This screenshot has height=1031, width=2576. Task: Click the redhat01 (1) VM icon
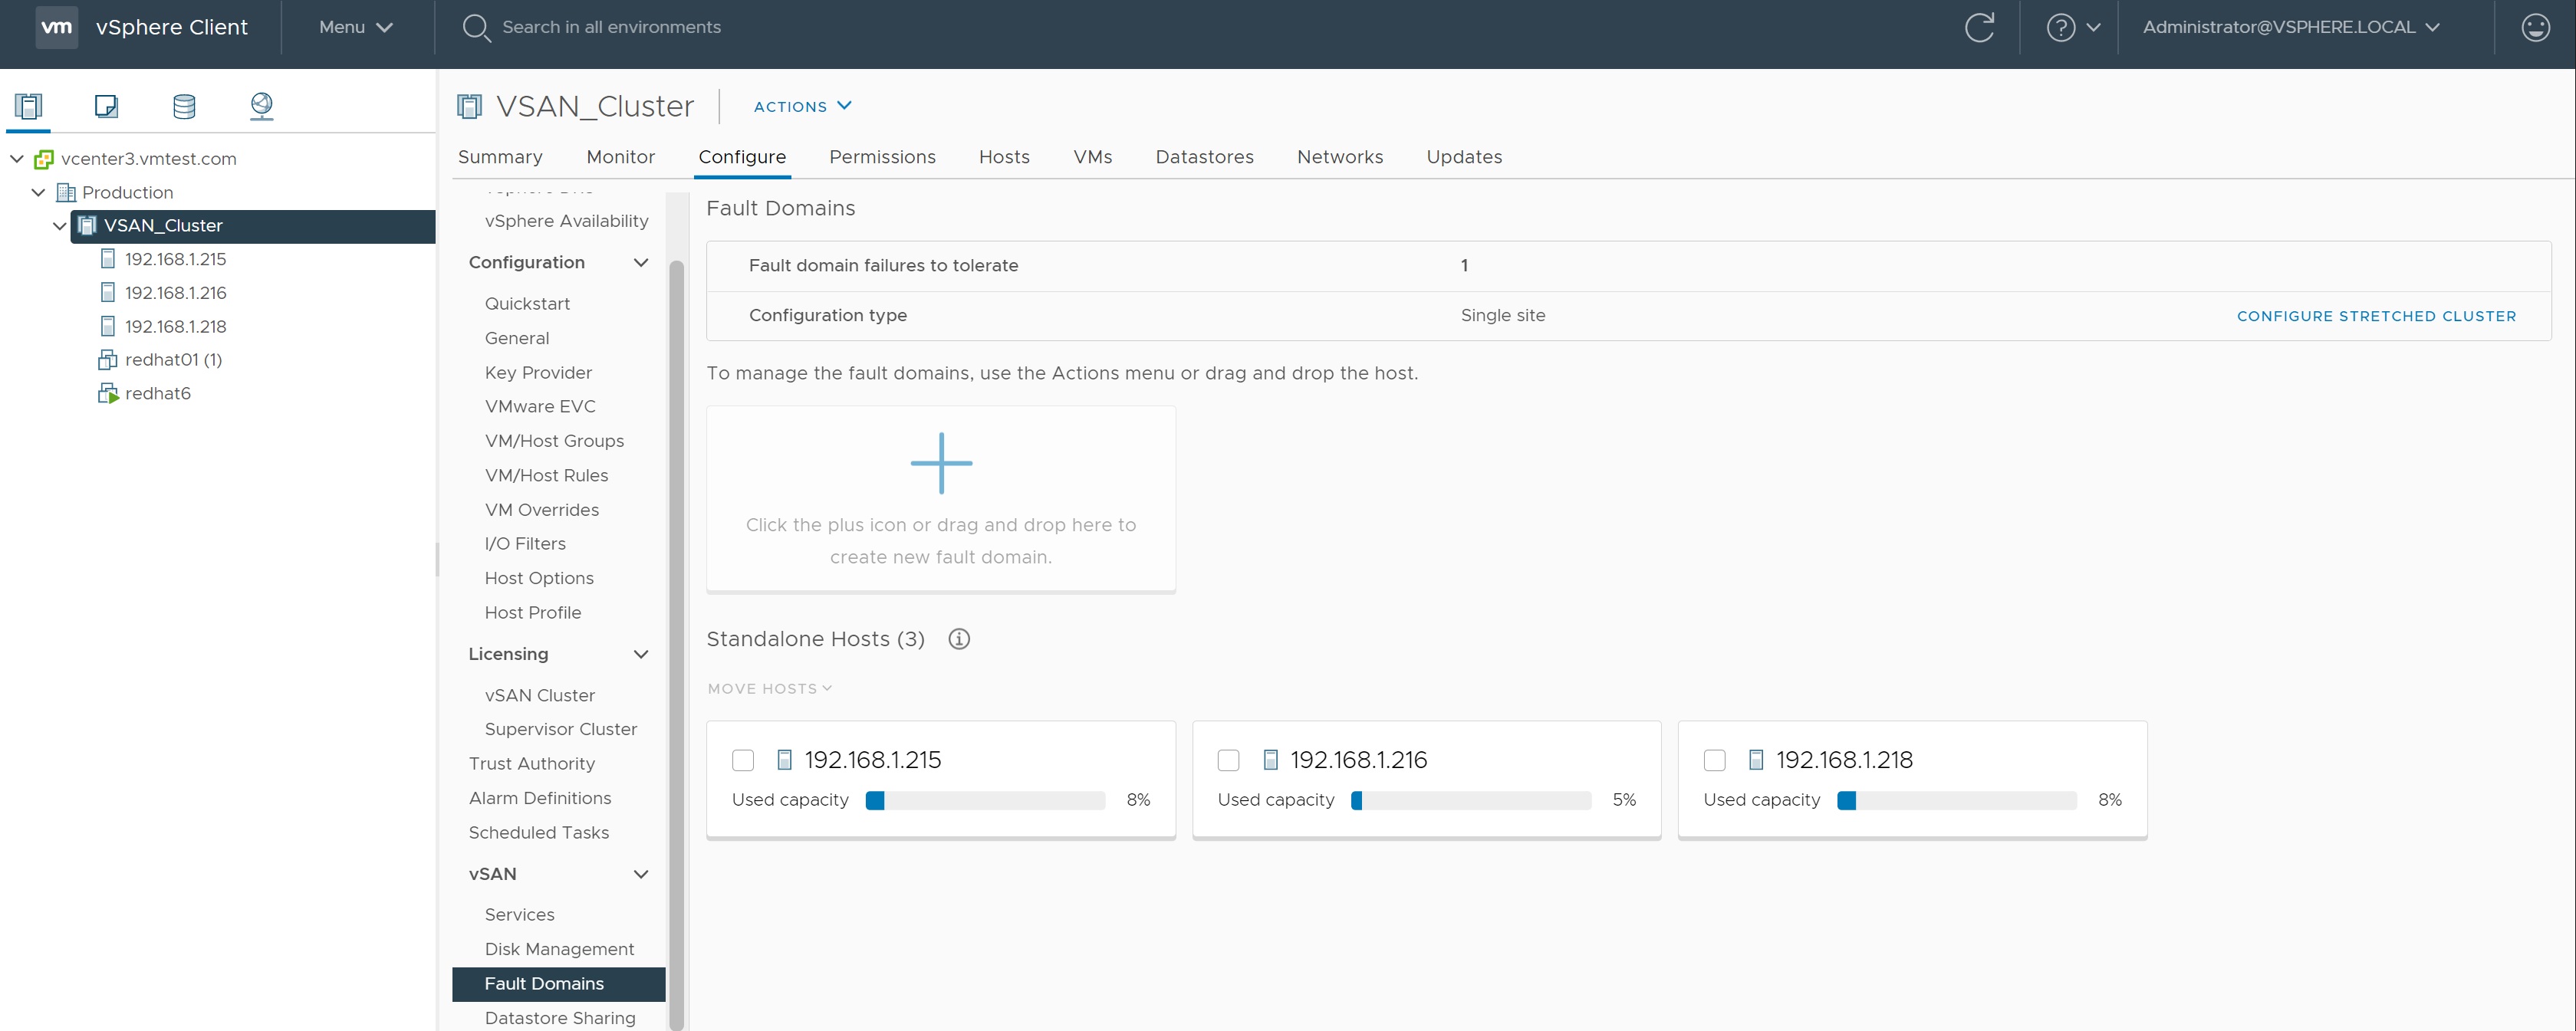pos(108,360)
